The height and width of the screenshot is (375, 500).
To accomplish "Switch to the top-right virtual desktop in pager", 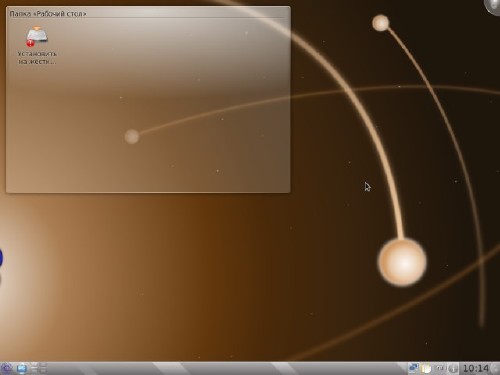I will [x=43, y=366].
